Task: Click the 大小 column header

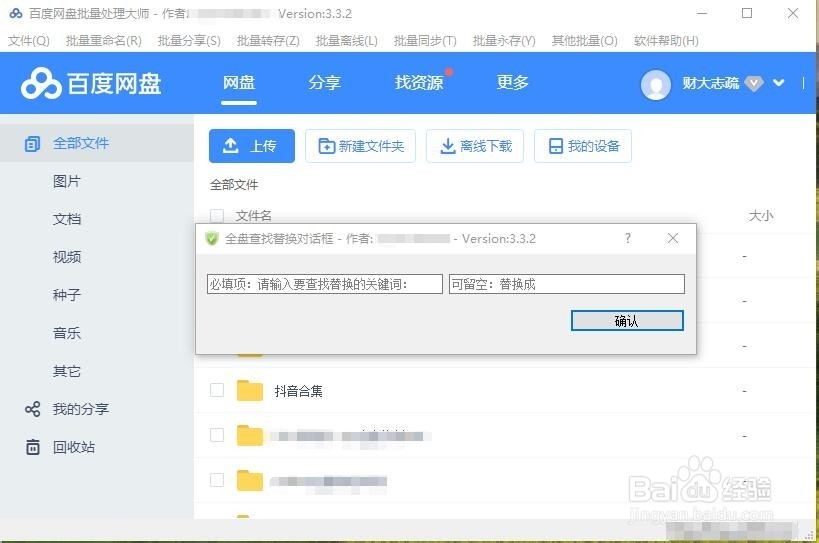Action: click(x=761, y=216)
